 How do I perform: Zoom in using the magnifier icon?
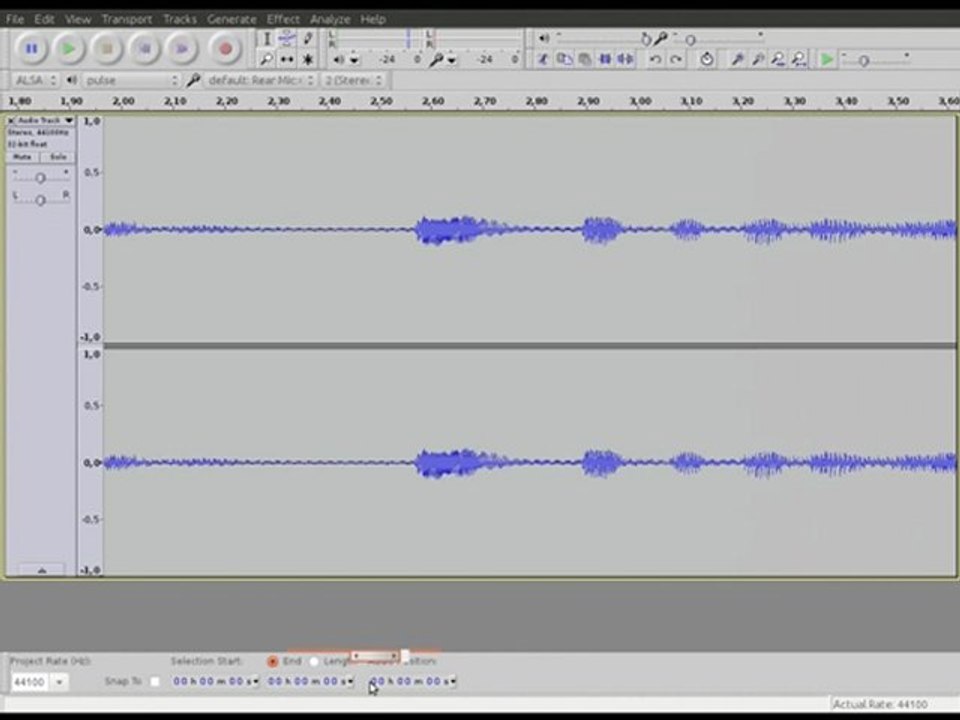(737, 59)
